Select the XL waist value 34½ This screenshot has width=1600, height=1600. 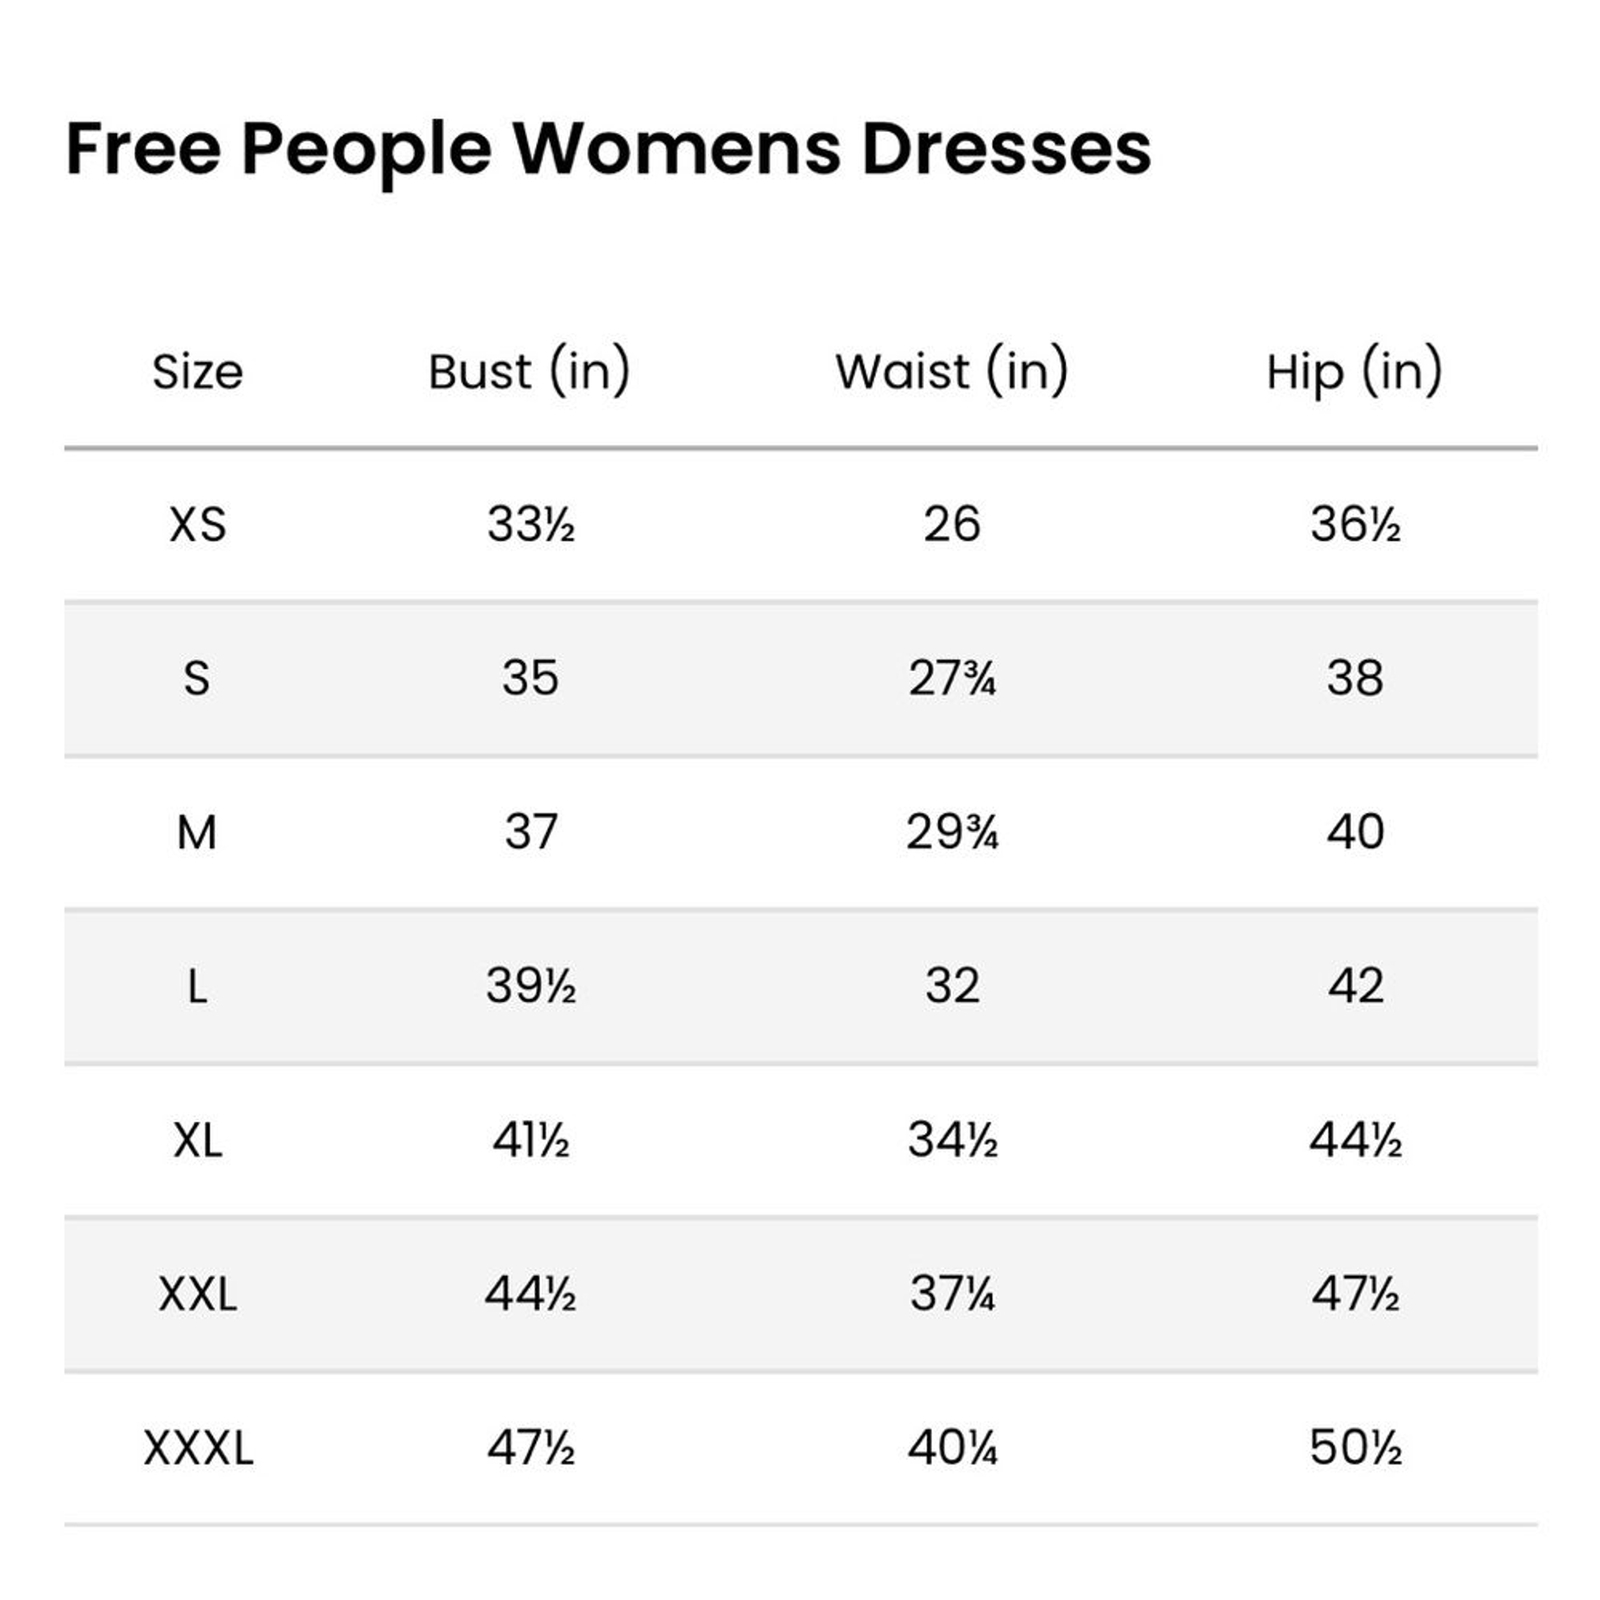[x=951, y=1141]
